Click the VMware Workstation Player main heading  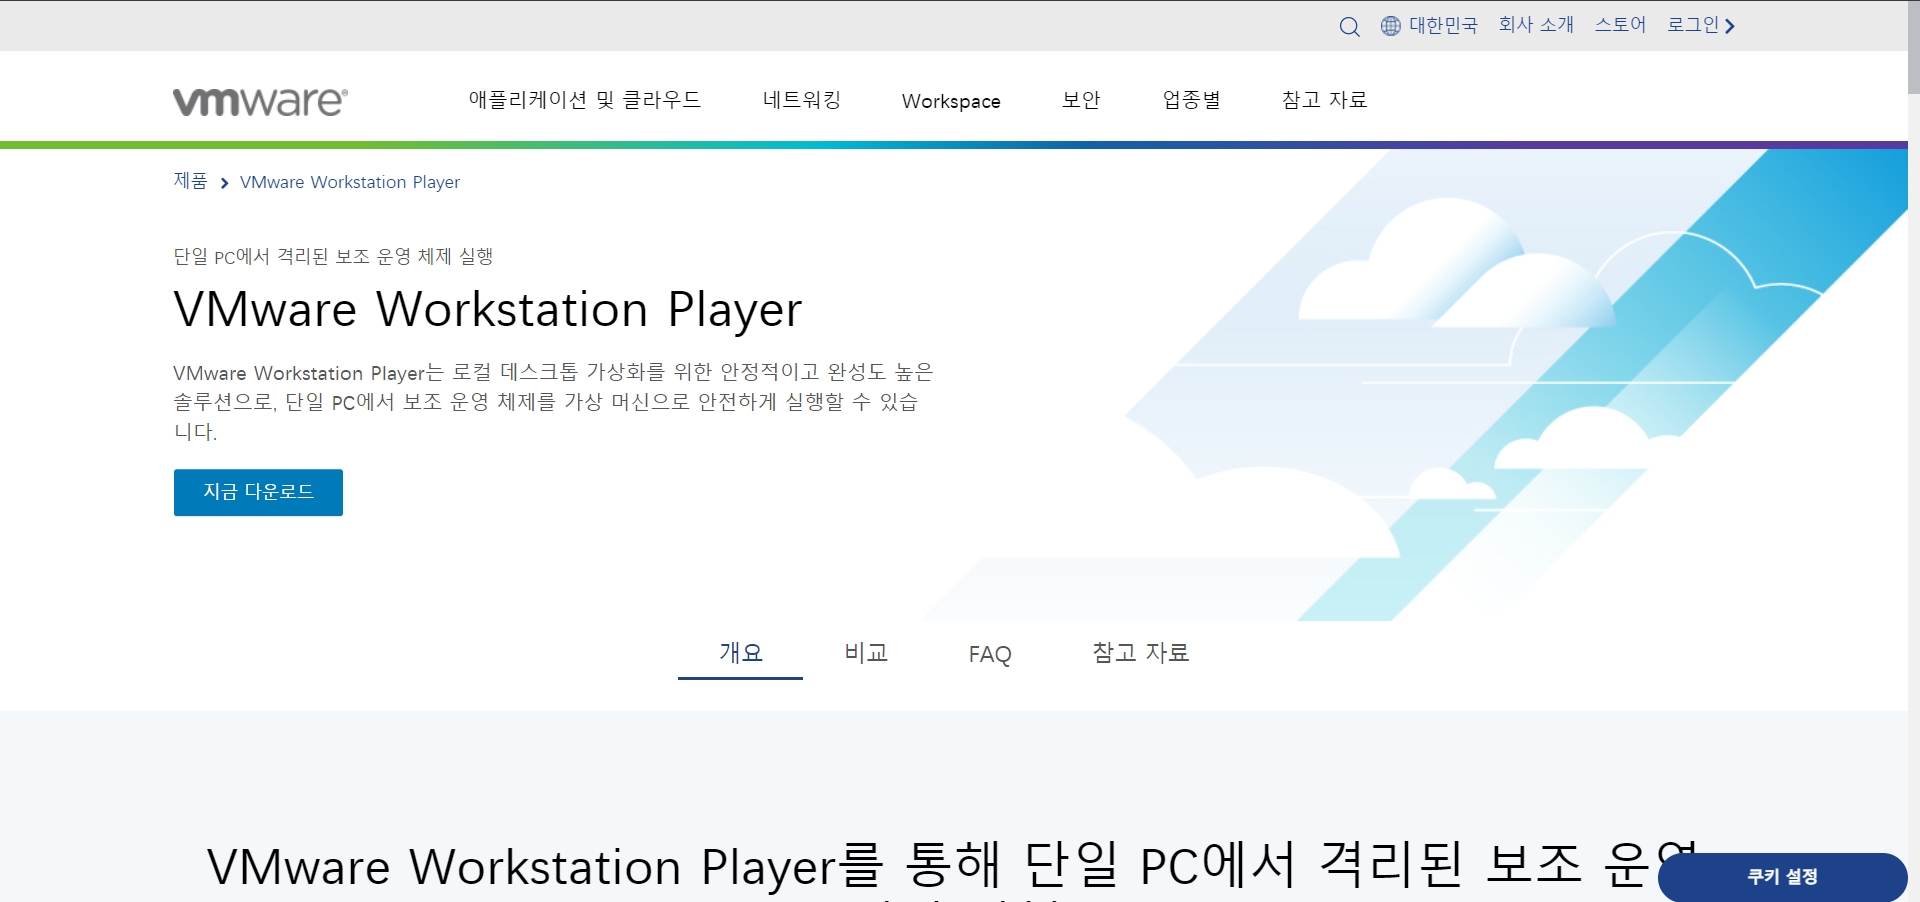click(488, 309)
